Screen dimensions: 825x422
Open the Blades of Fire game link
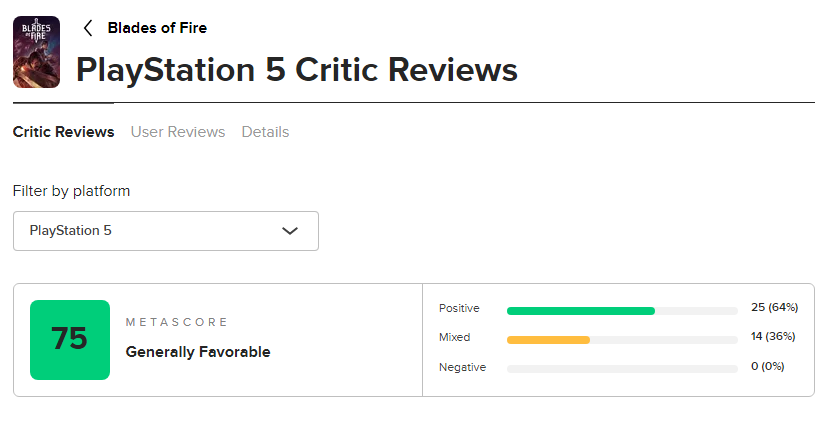point(157,28)
